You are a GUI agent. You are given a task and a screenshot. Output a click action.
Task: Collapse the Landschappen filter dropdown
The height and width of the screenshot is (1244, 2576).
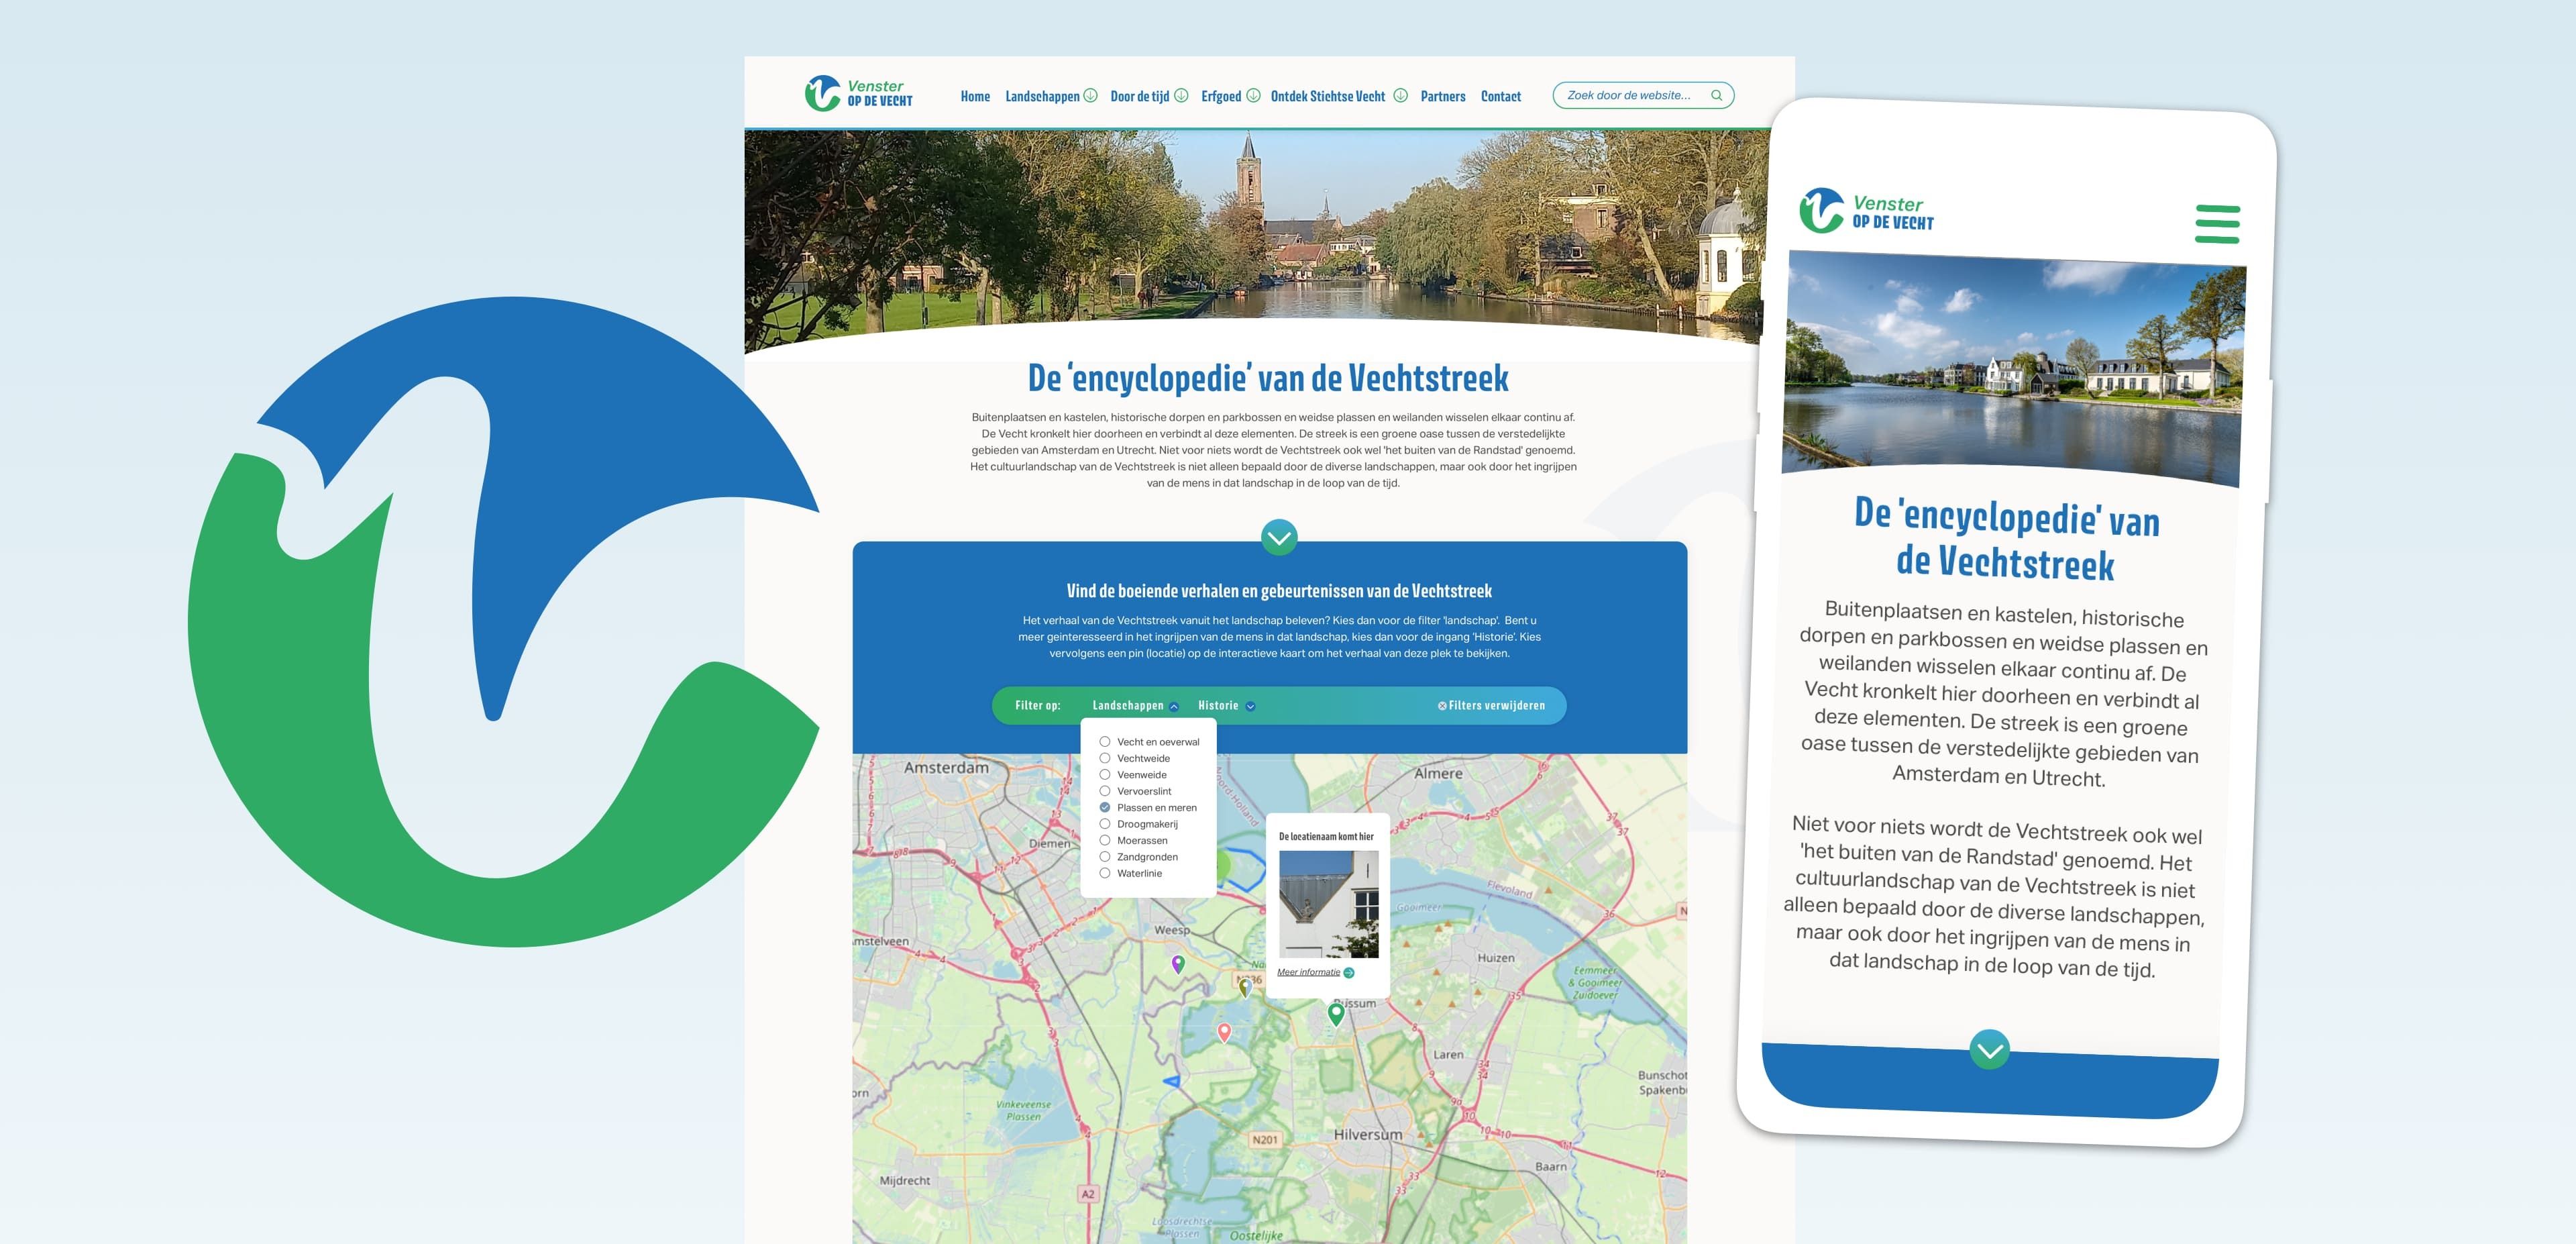coord(1135,706)
